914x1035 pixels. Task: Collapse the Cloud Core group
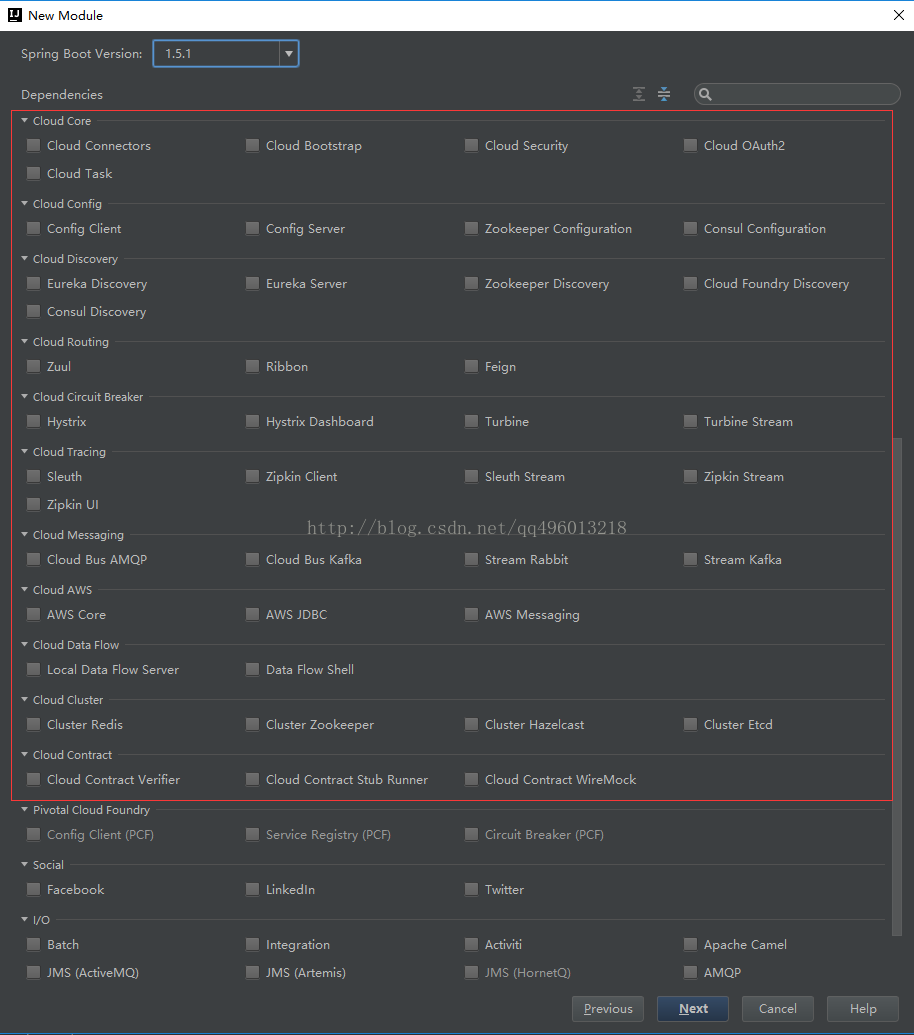pyautogui.click(x=24, y=121)
